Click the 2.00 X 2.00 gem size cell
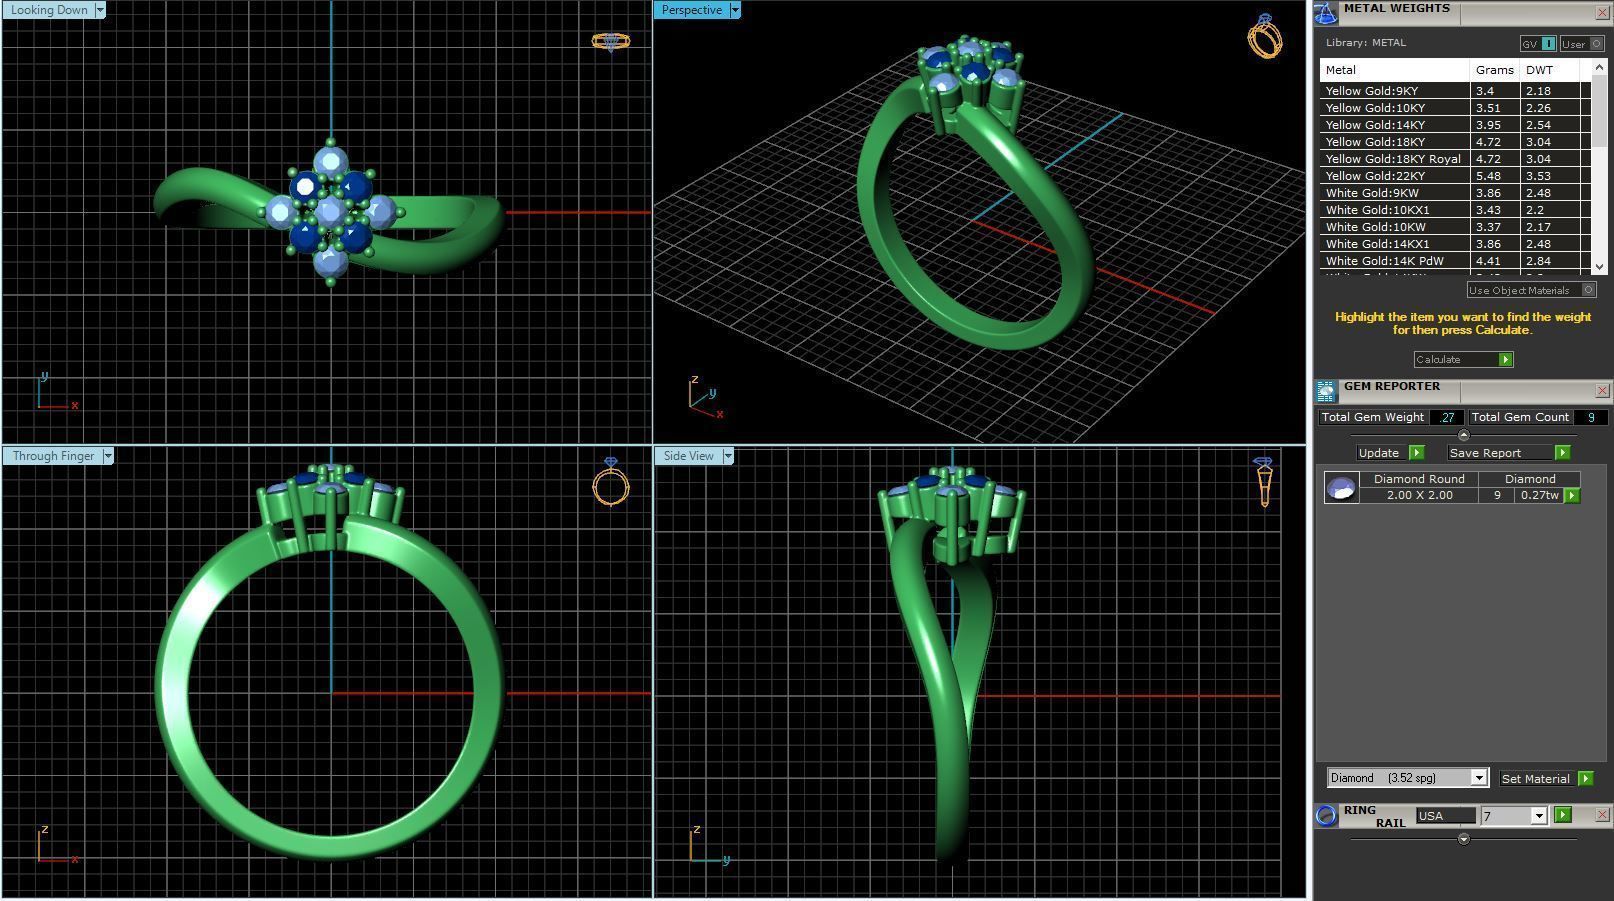 click(1419, 495)
